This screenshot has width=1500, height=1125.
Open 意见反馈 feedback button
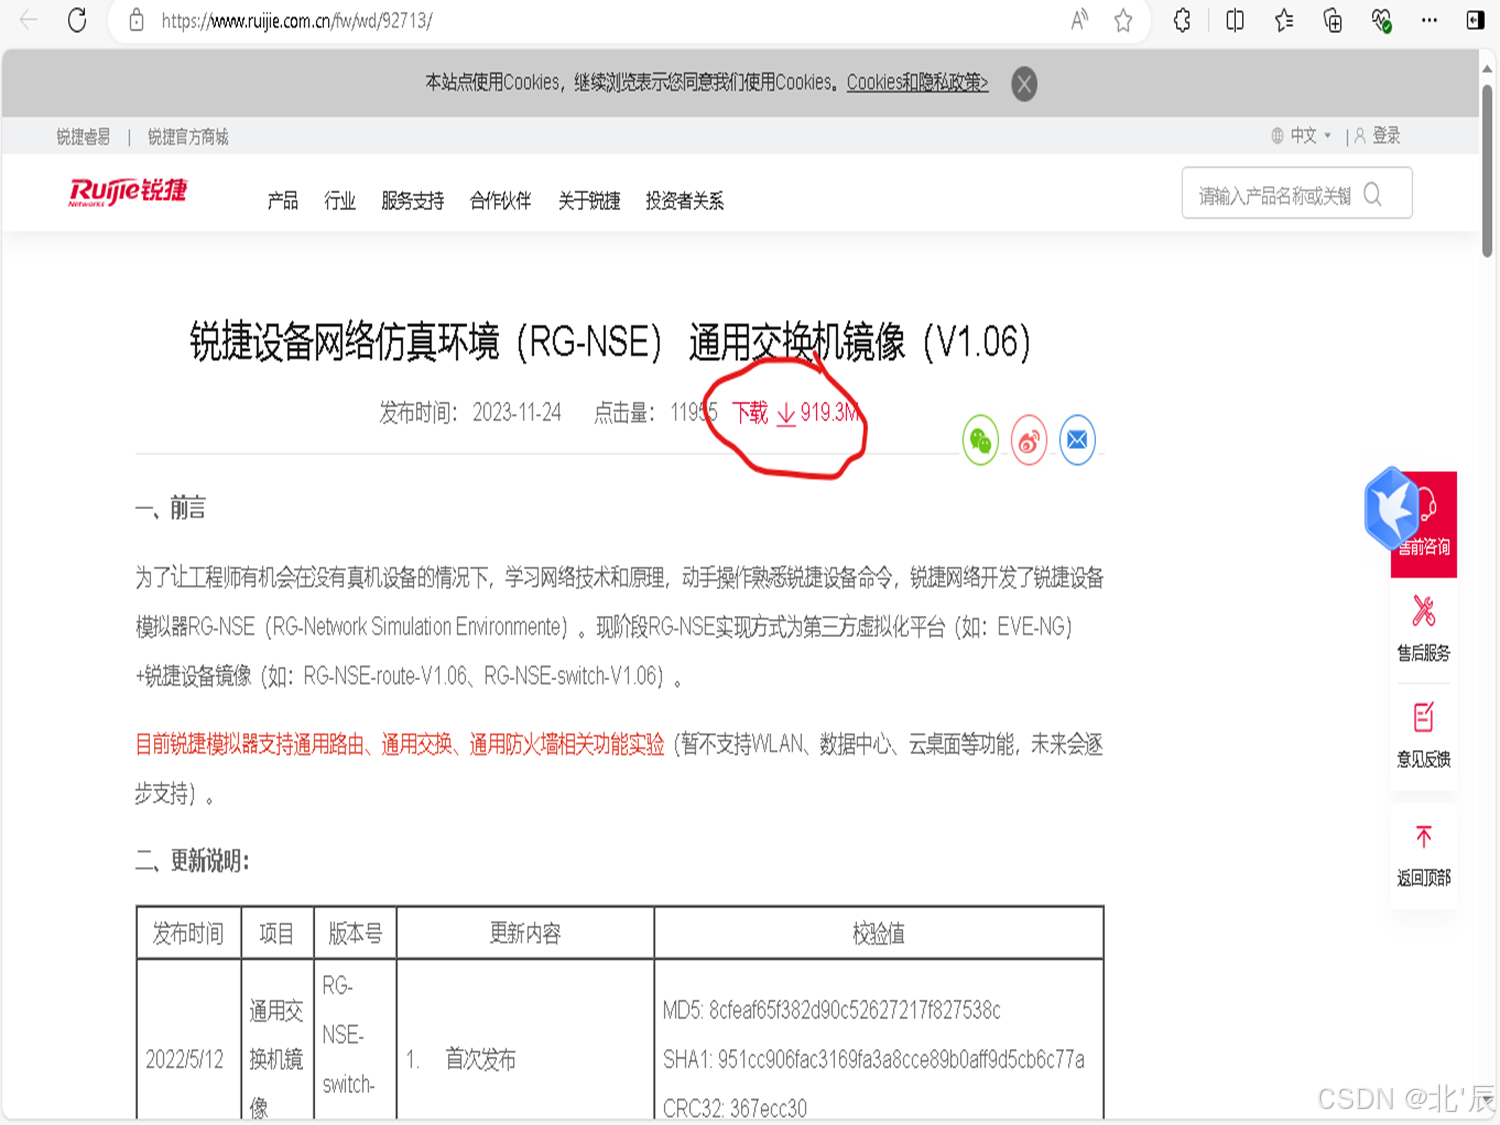point(1424,735)
